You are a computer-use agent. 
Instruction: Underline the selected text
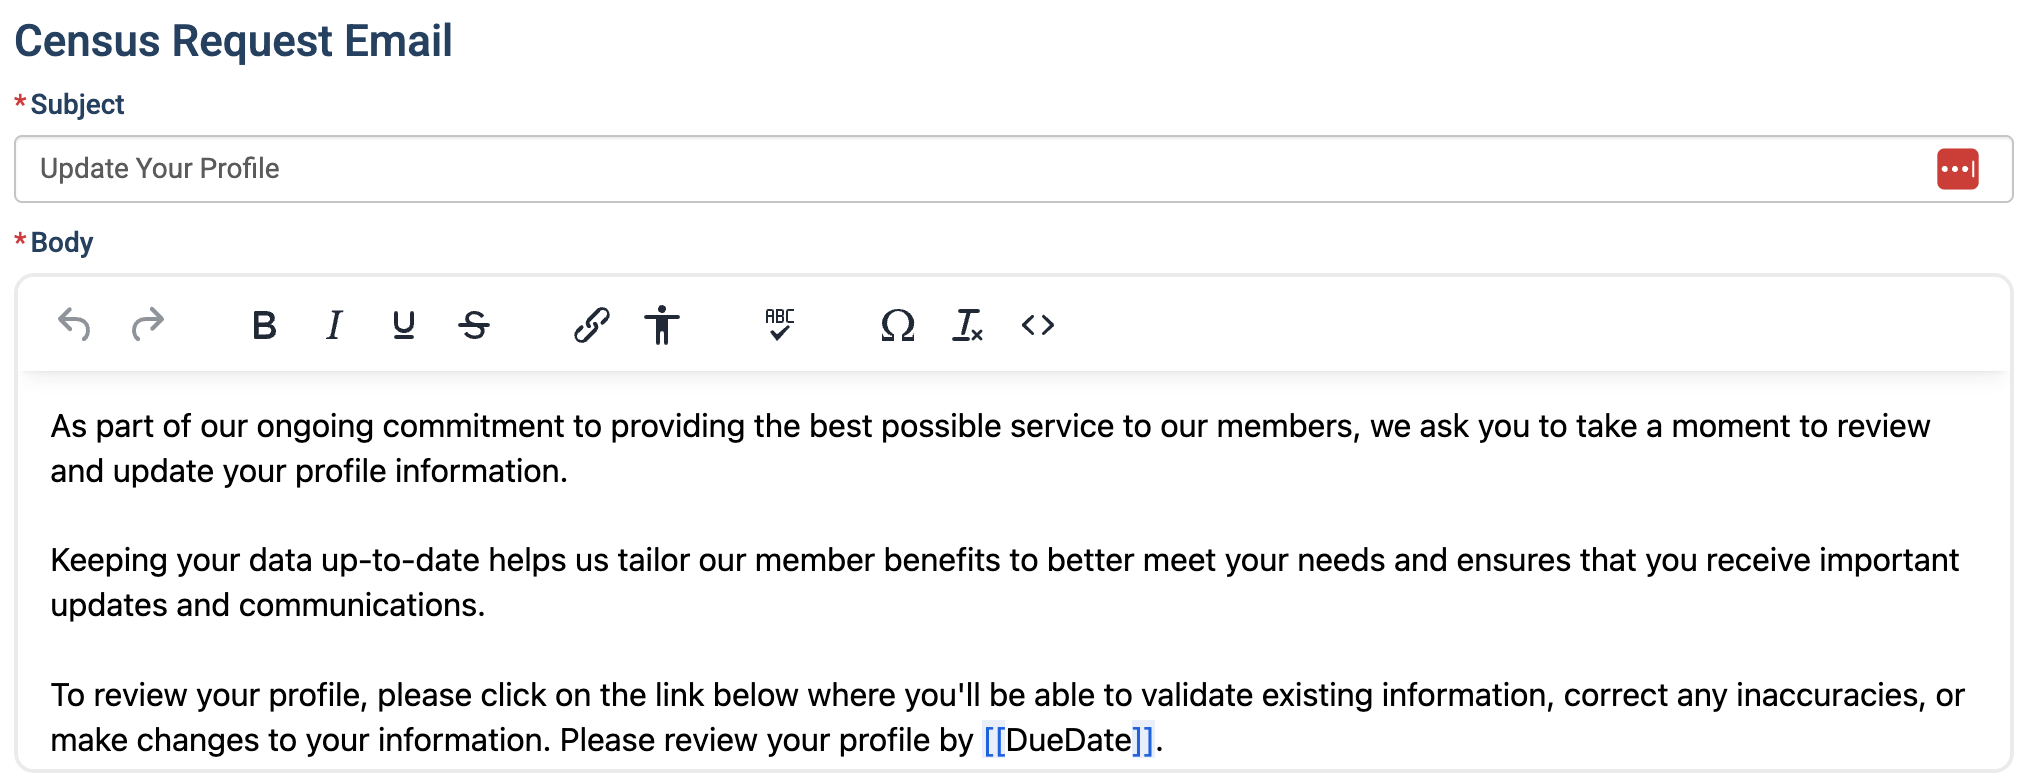pos(404,325)
